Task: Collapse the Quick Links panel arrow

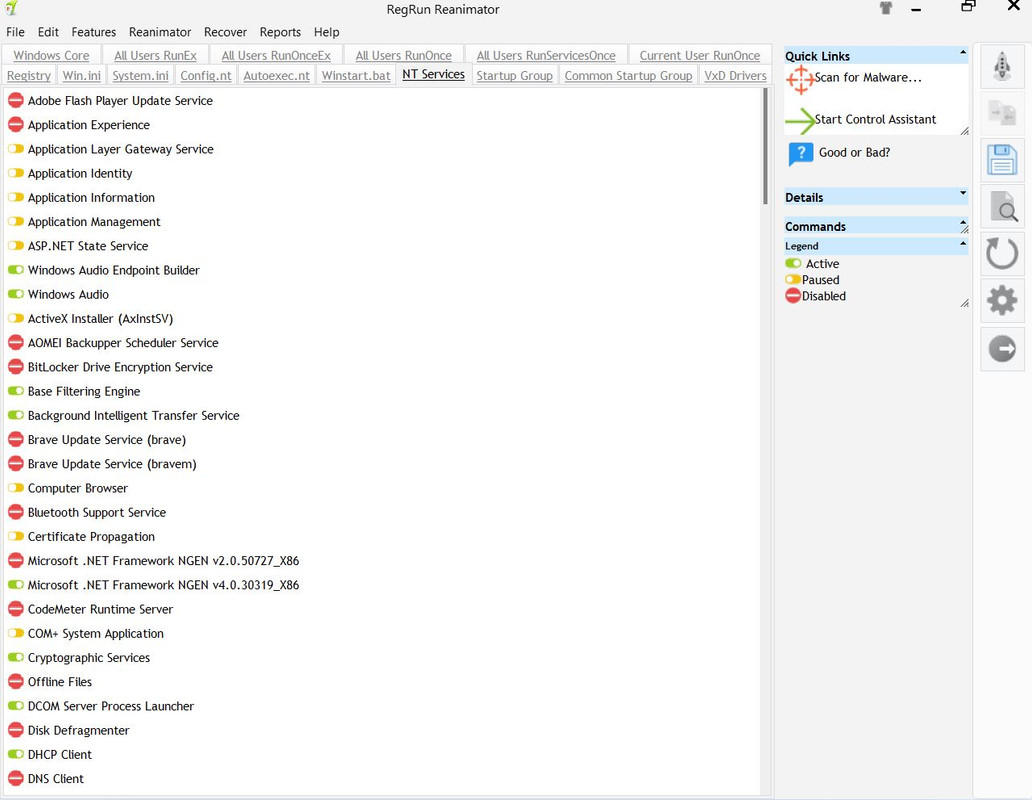Action: pyautogui.click(x=963, y=52)
